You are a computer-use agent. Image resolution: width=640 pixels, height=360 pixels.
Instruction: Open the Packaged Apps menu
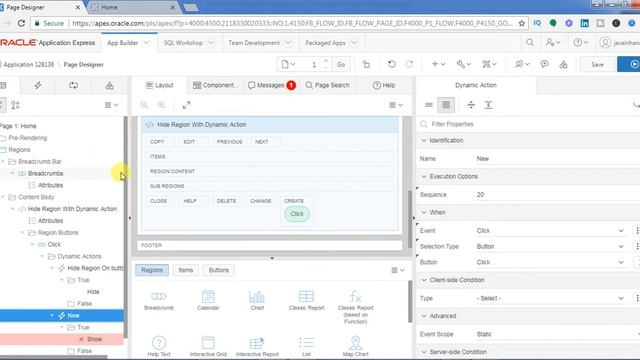coord(331,42)
